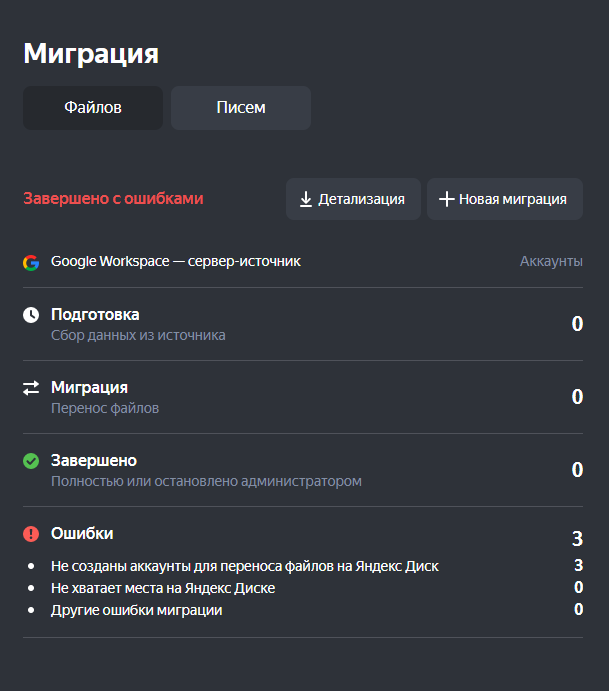Click the Google logo icon
609x691 pixels.
pos(31,262)
